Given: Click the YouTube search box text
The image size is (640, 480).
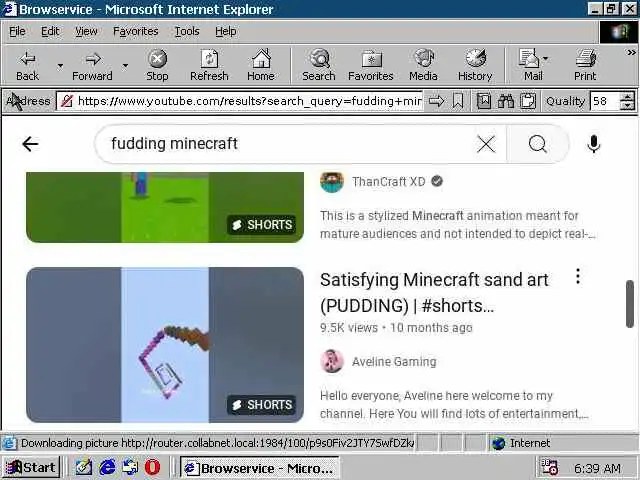Looking at the screenshot, I should 174,144.
